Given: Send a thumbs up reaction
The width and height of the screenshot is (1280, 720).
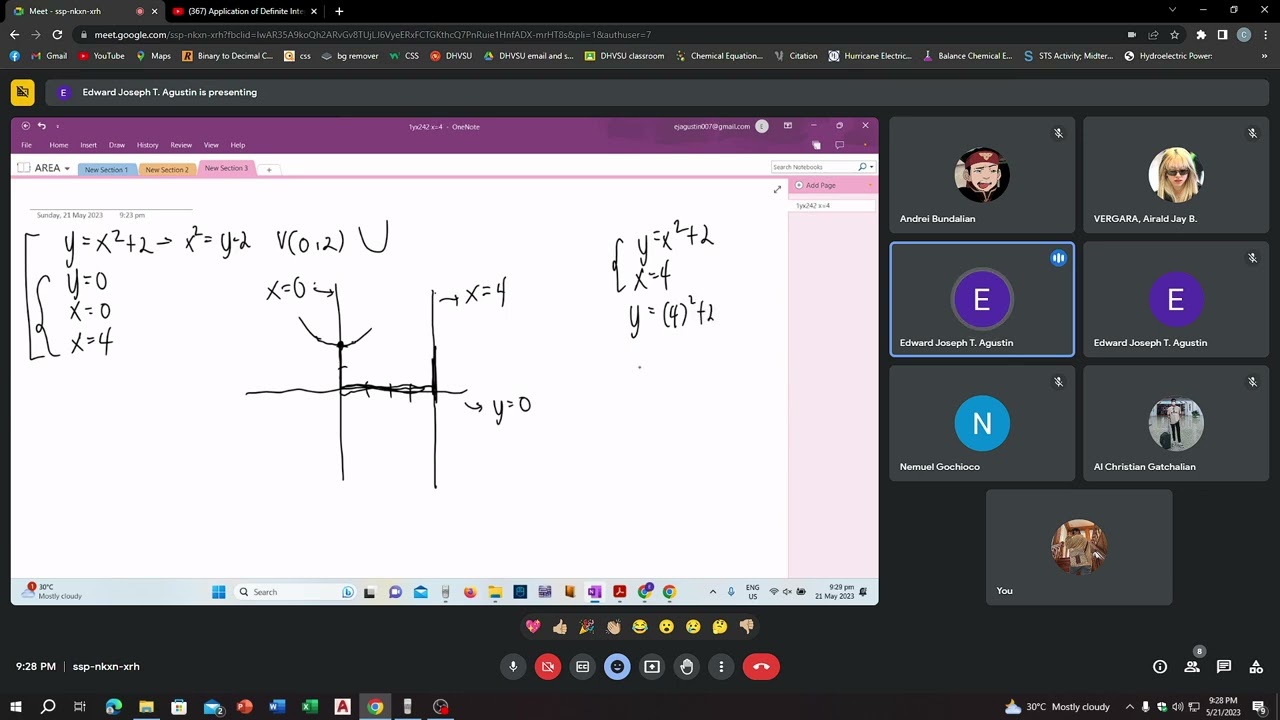Looking at the screenshot, I should tap(560, 627).
